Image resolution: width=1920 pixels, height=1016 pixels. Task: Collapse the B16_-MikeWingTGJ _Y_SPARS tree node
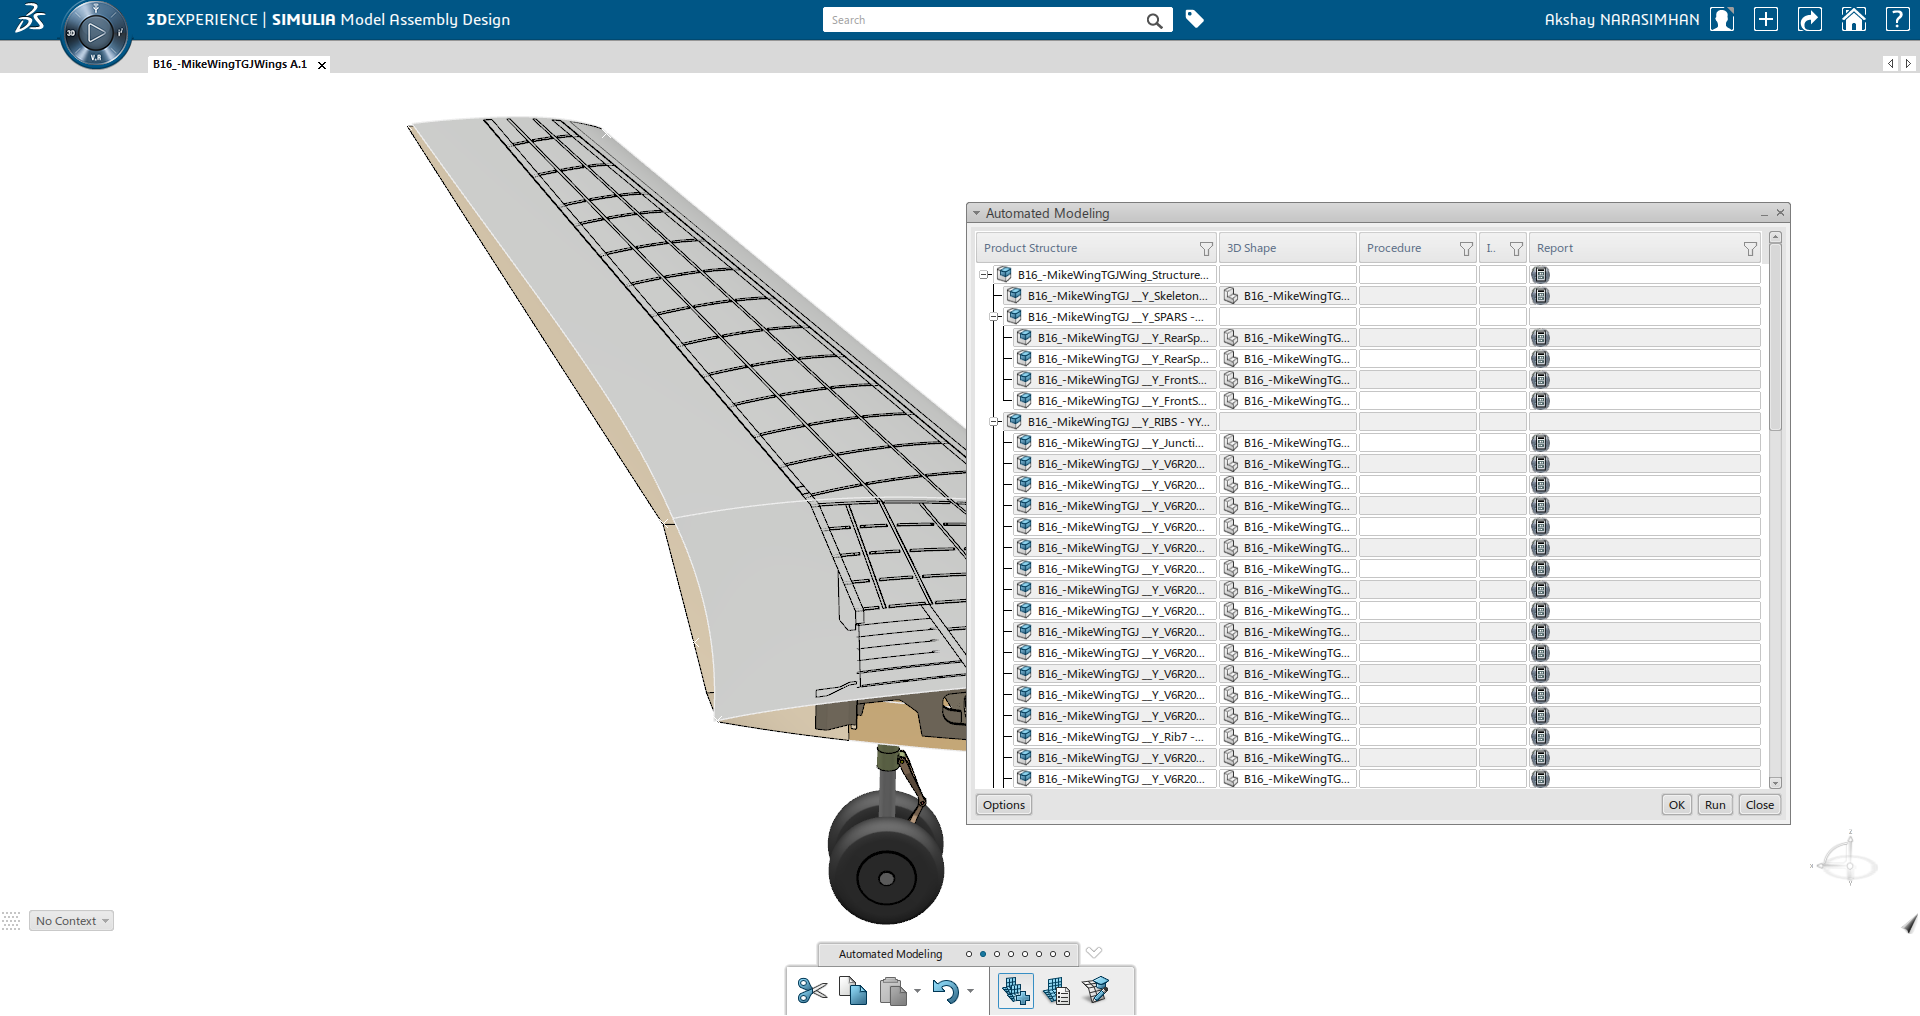[x=995, y=317]
